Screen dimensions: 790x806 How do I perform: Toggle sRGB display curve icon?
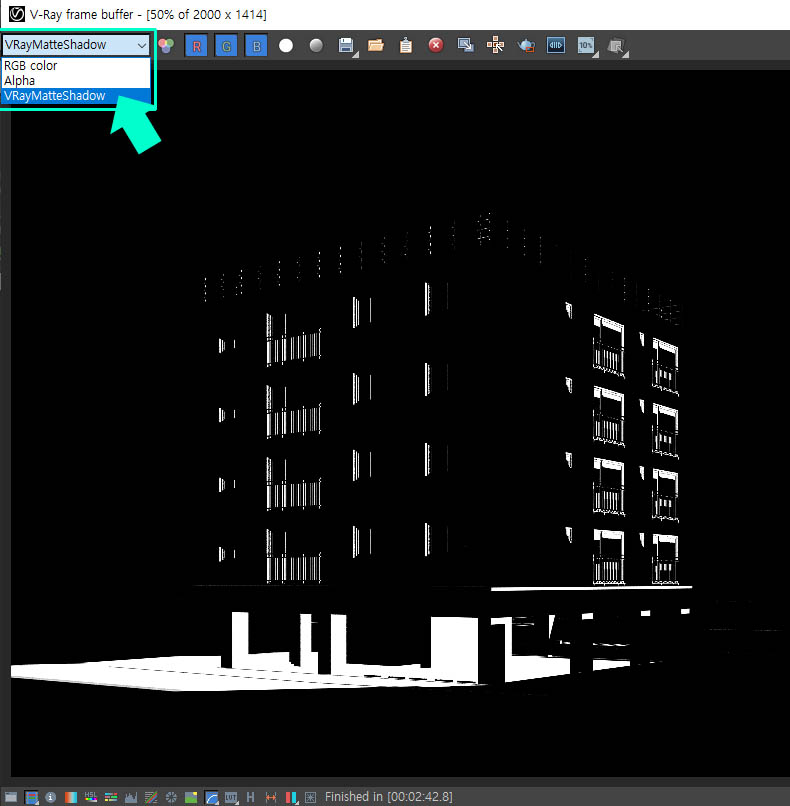(x=211, y=797)
